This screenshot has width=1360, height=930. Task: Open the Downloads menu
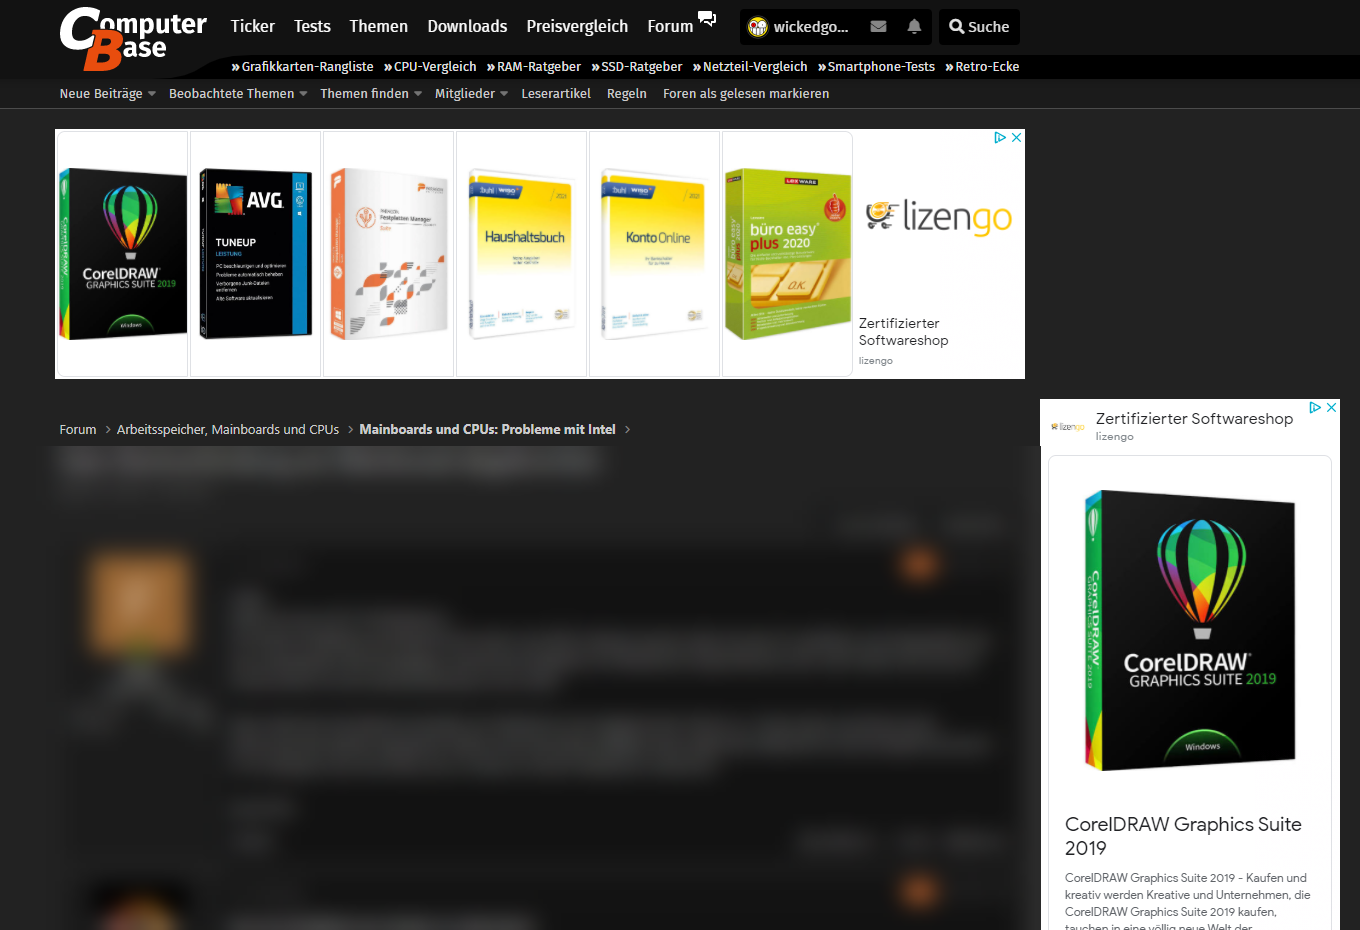[467, 27]
